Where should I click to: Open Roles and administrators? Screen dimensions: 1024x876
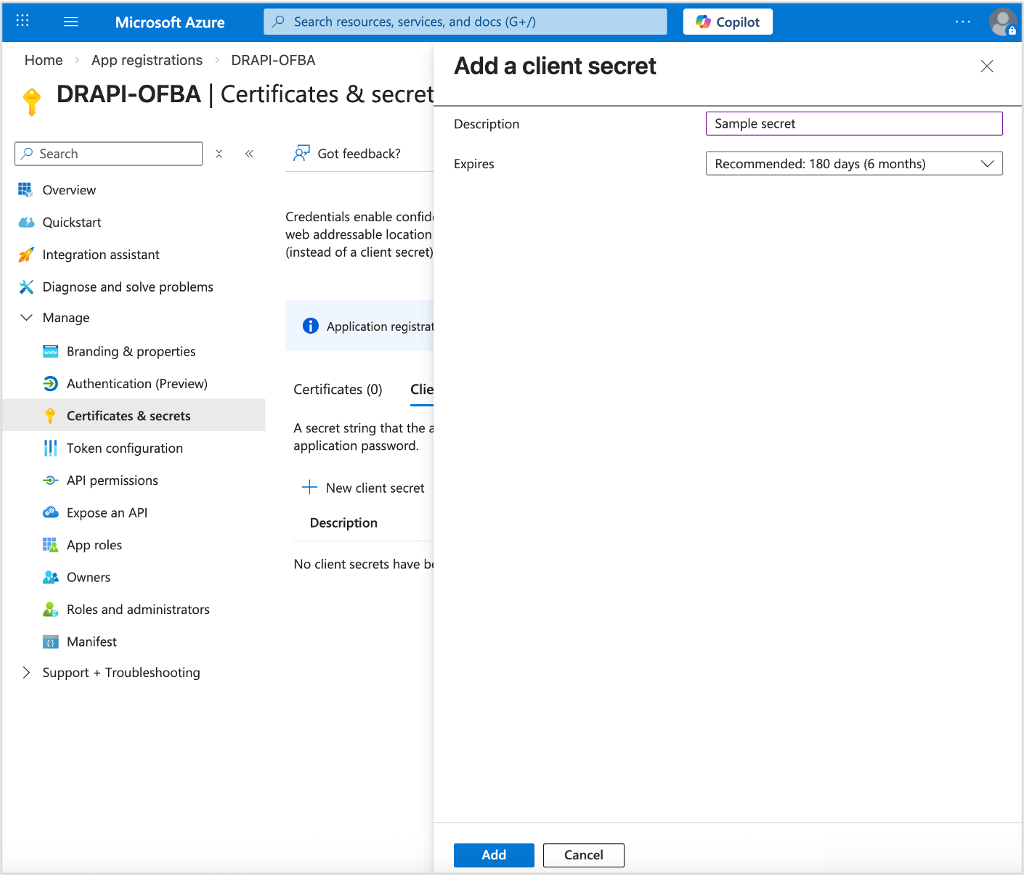click(138, 609)
